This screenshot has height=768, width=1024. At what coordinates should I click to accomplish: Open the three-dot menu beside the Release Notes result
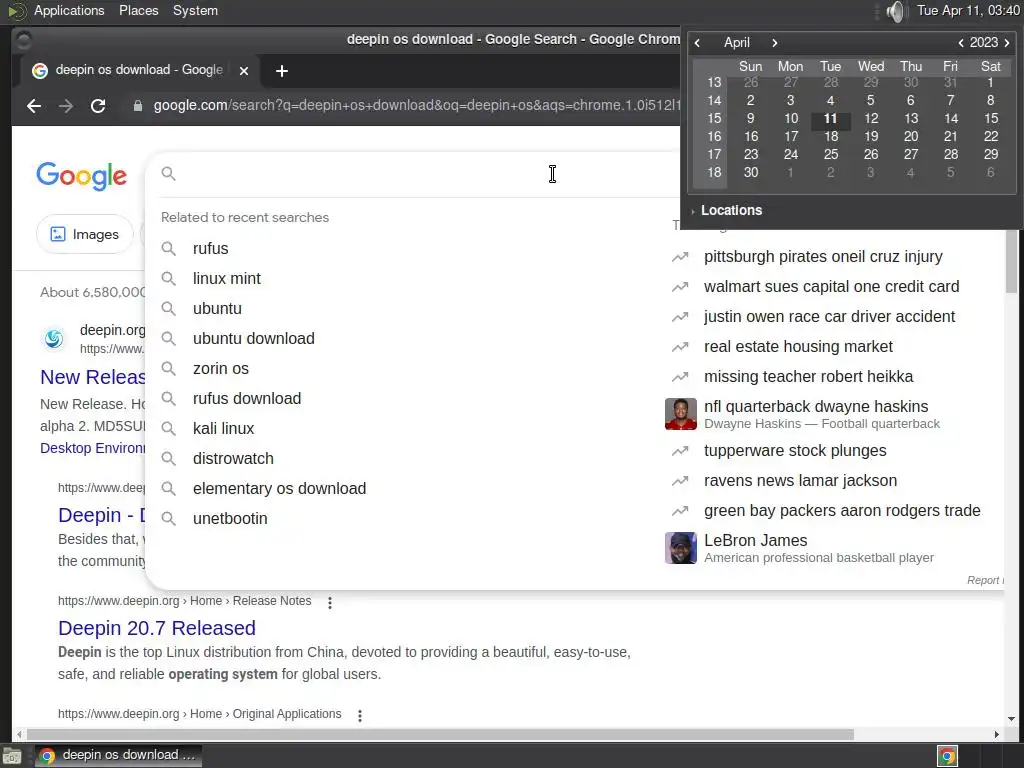point(330,603)
